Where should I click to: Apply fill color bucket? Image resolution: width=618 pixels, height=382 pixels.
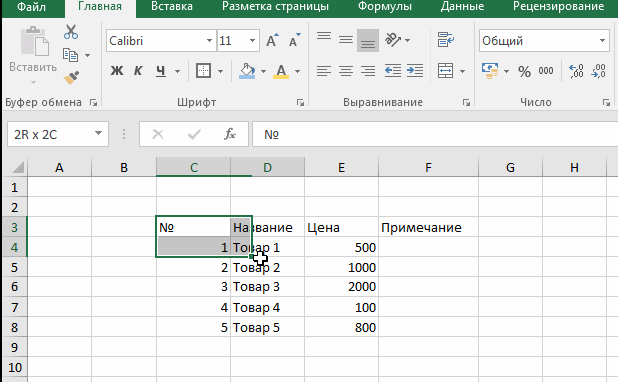tap(247, 71)
